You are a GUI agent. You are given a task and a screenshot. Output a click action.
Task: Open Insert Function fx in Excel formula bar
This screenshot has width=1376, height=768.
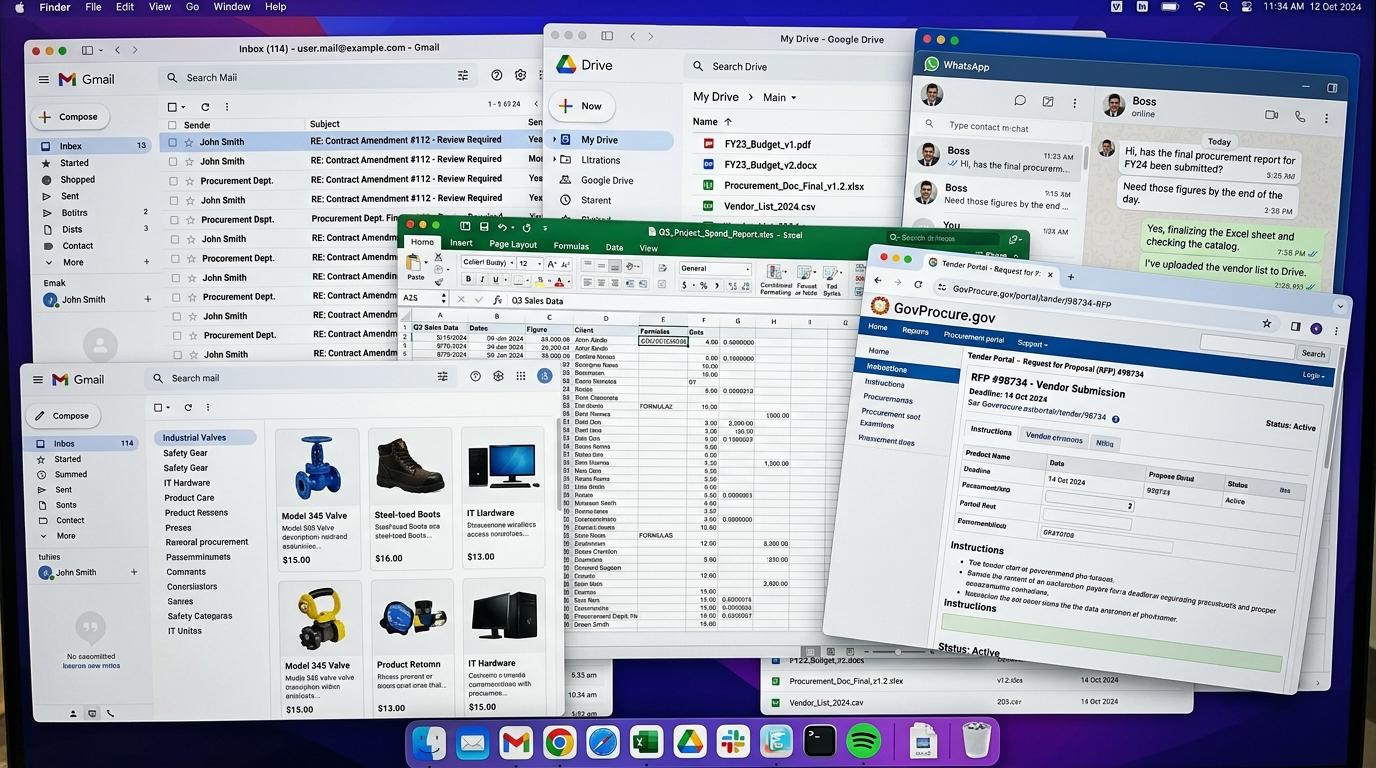pos(497,300)
